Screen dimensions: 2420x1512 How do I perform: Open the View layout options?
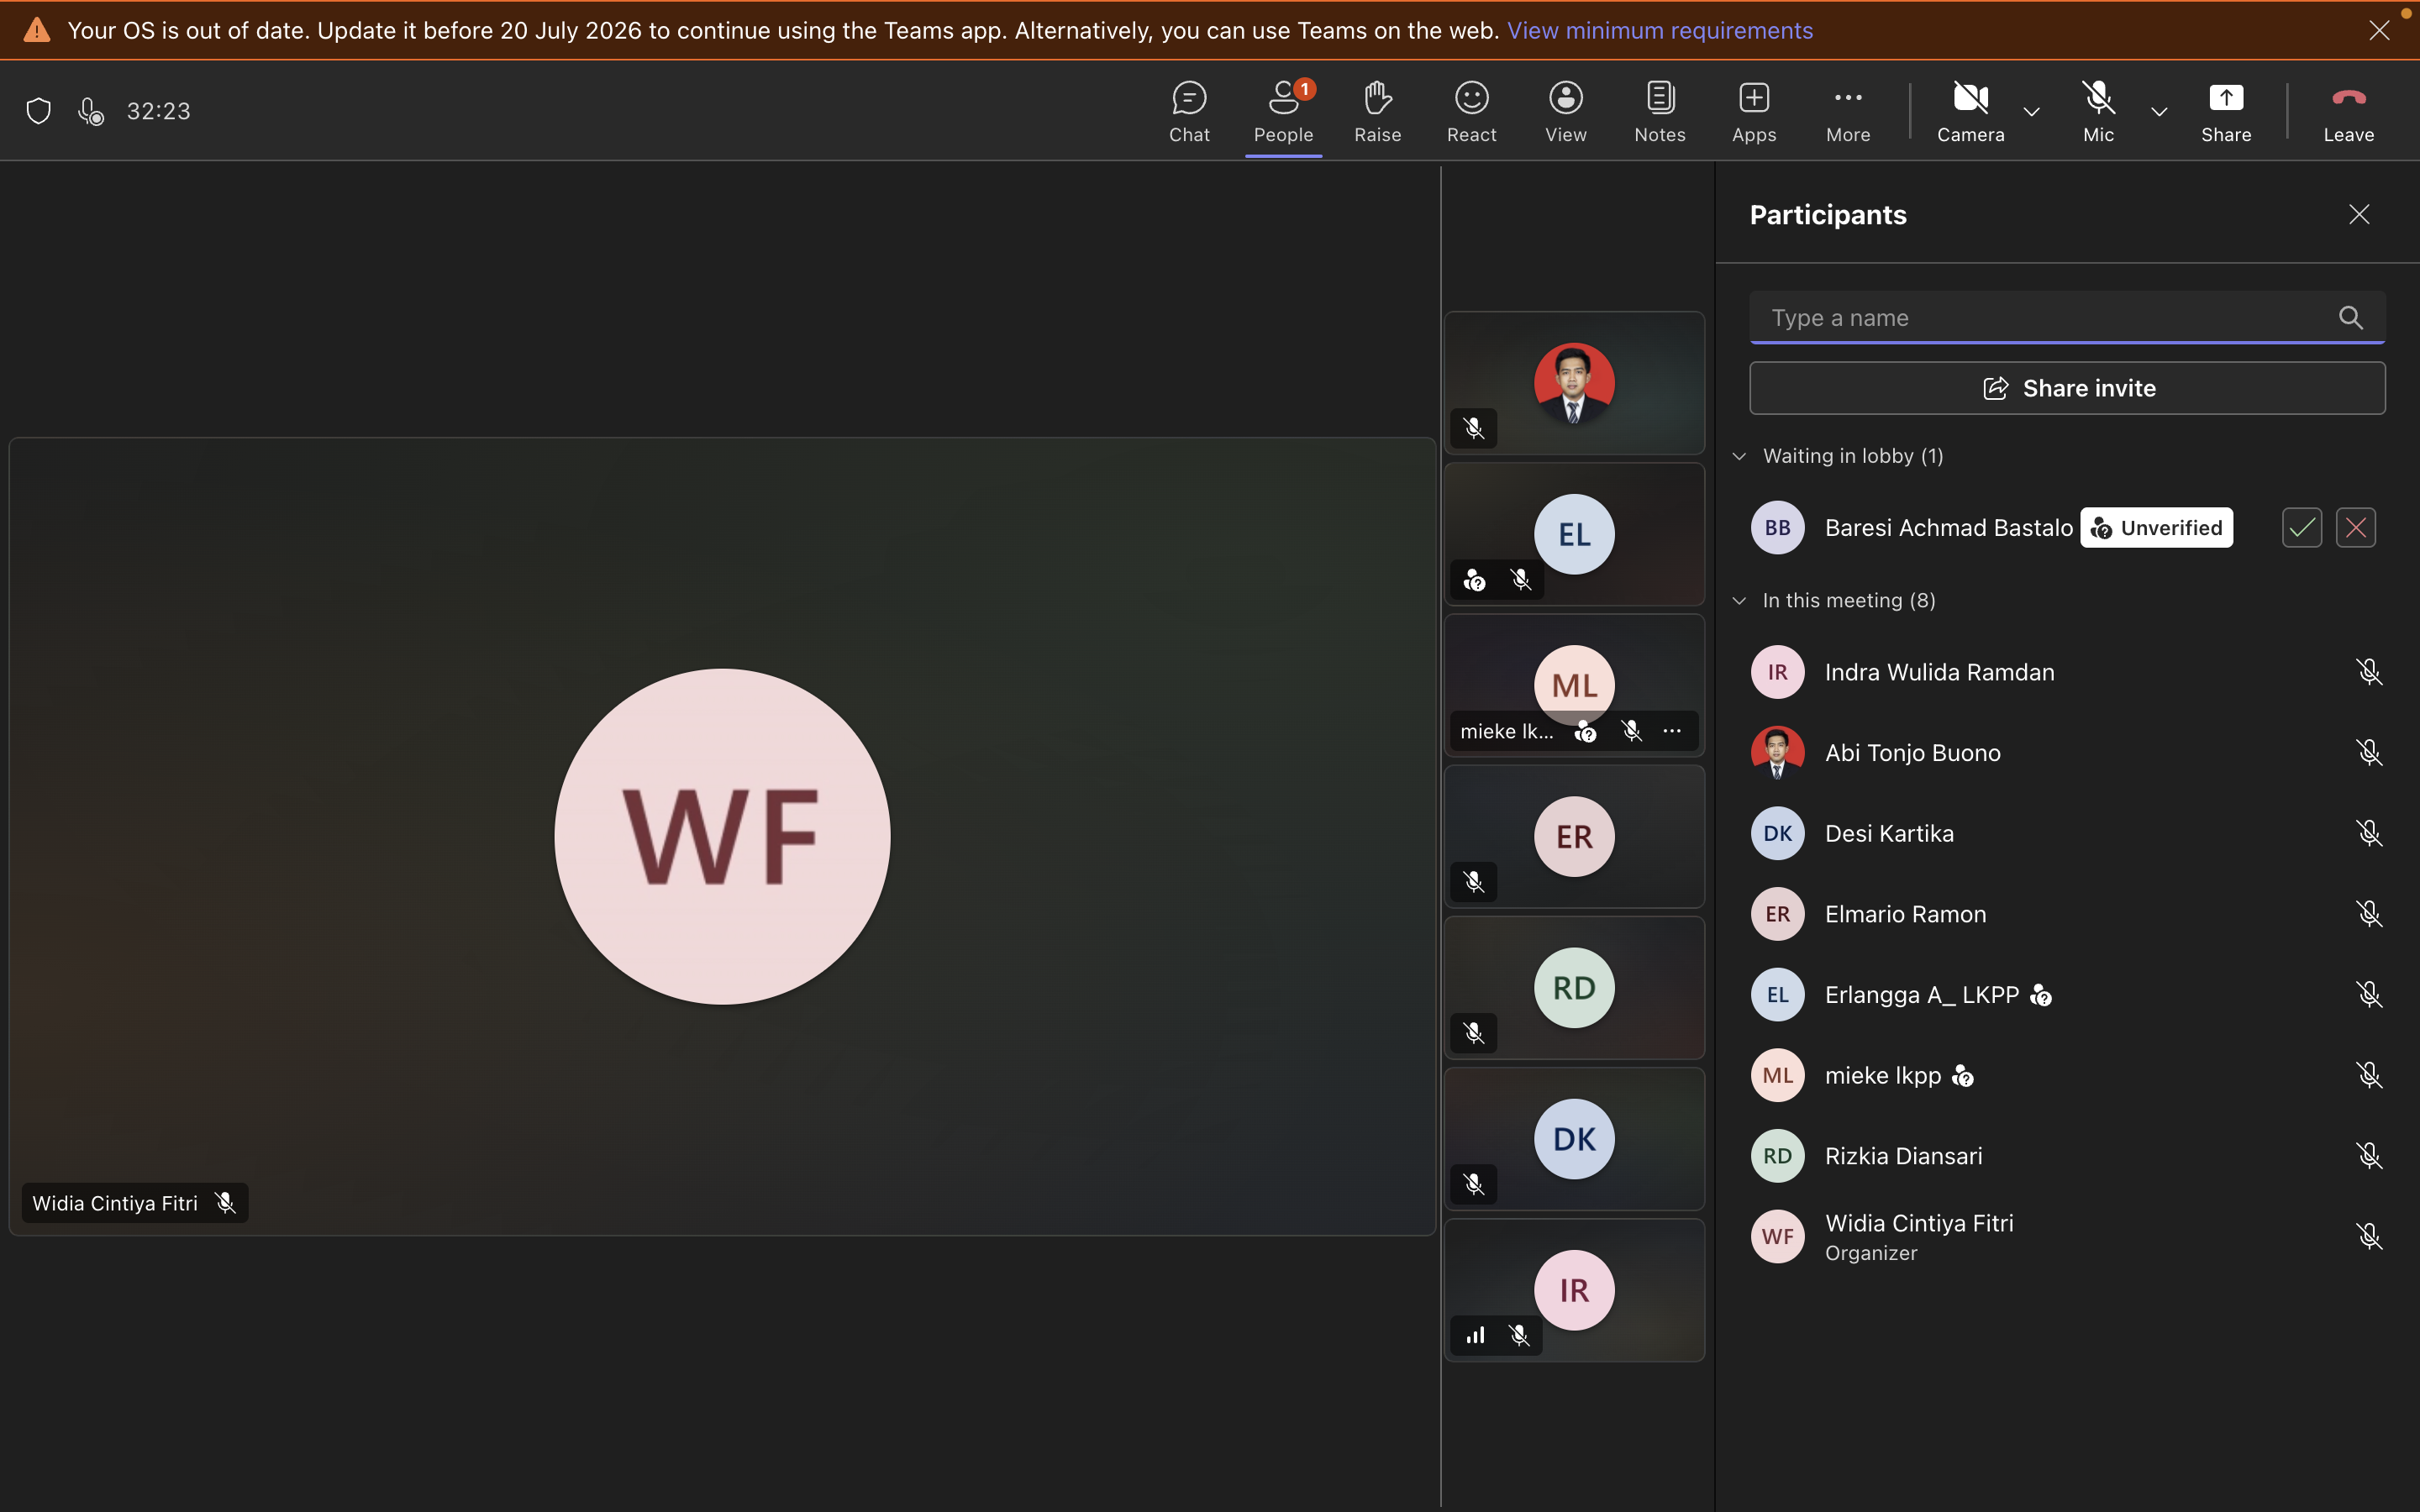pyautogui.click(x=1565, y=111)
